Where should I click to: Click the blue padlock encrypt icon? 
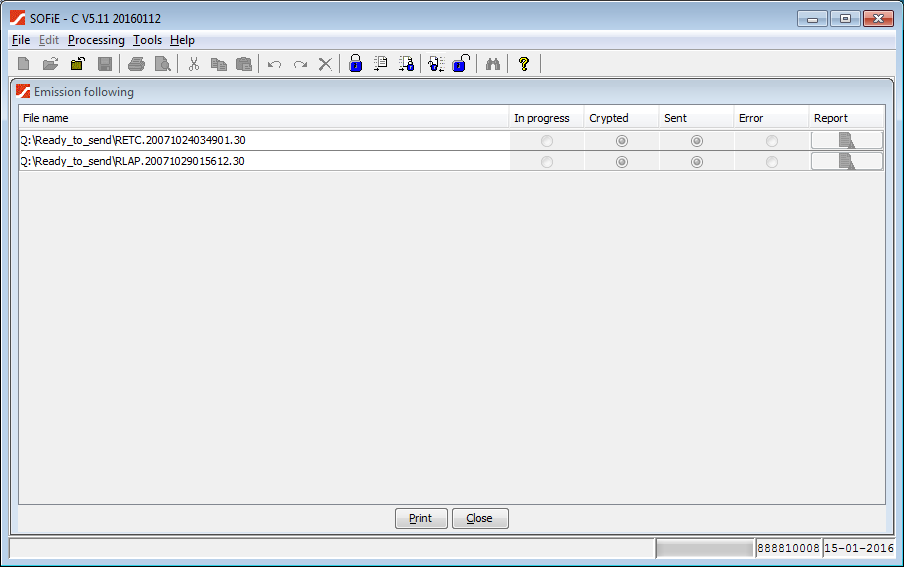tap(355, 64)
